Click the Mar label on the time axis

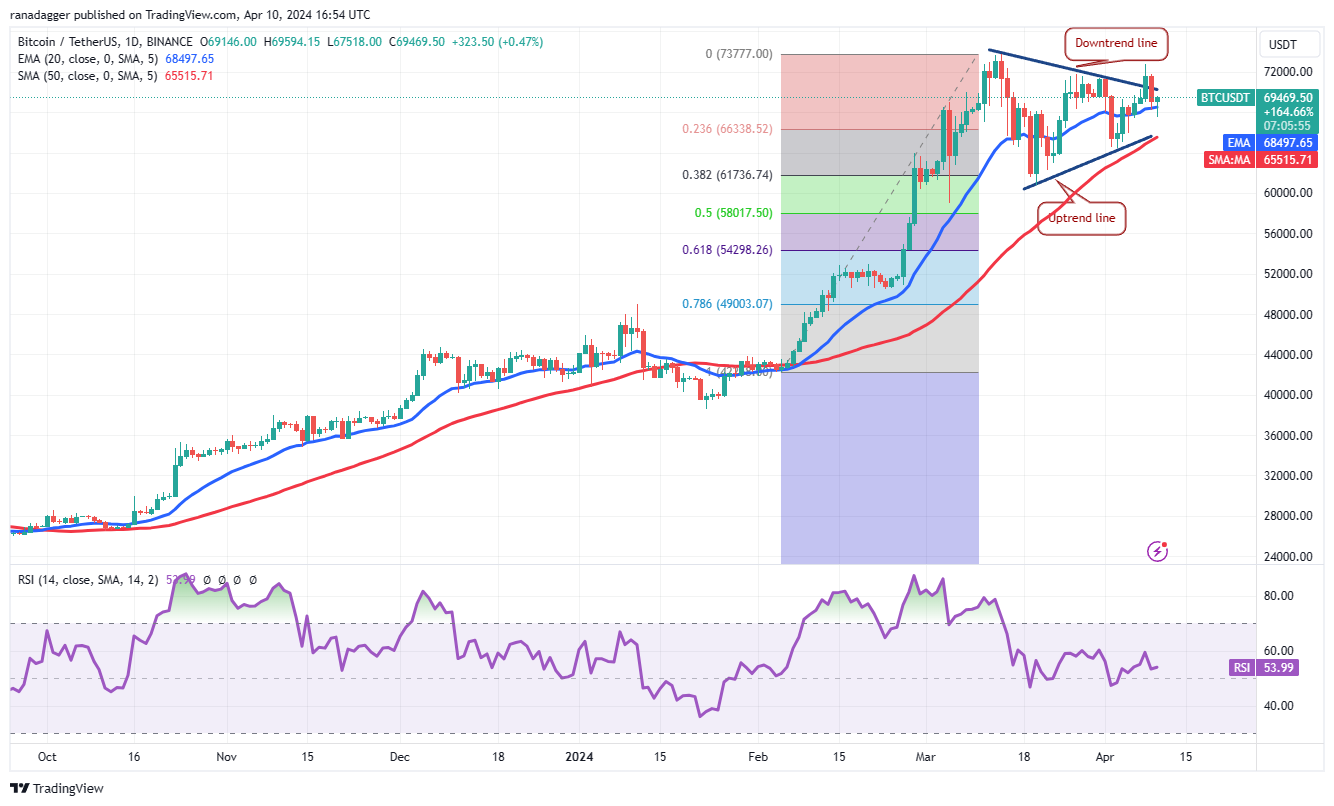click(x=925, y=757)
